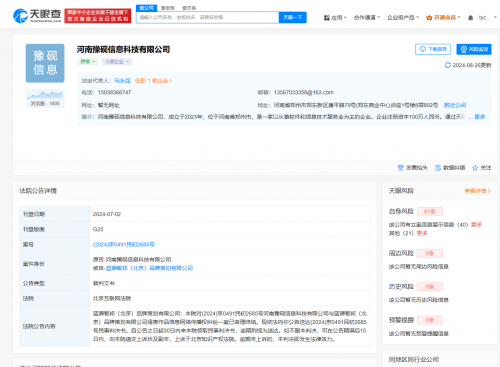
Task: Select the 裁判文书 announcement type cell
Action: tap(230, 283)
